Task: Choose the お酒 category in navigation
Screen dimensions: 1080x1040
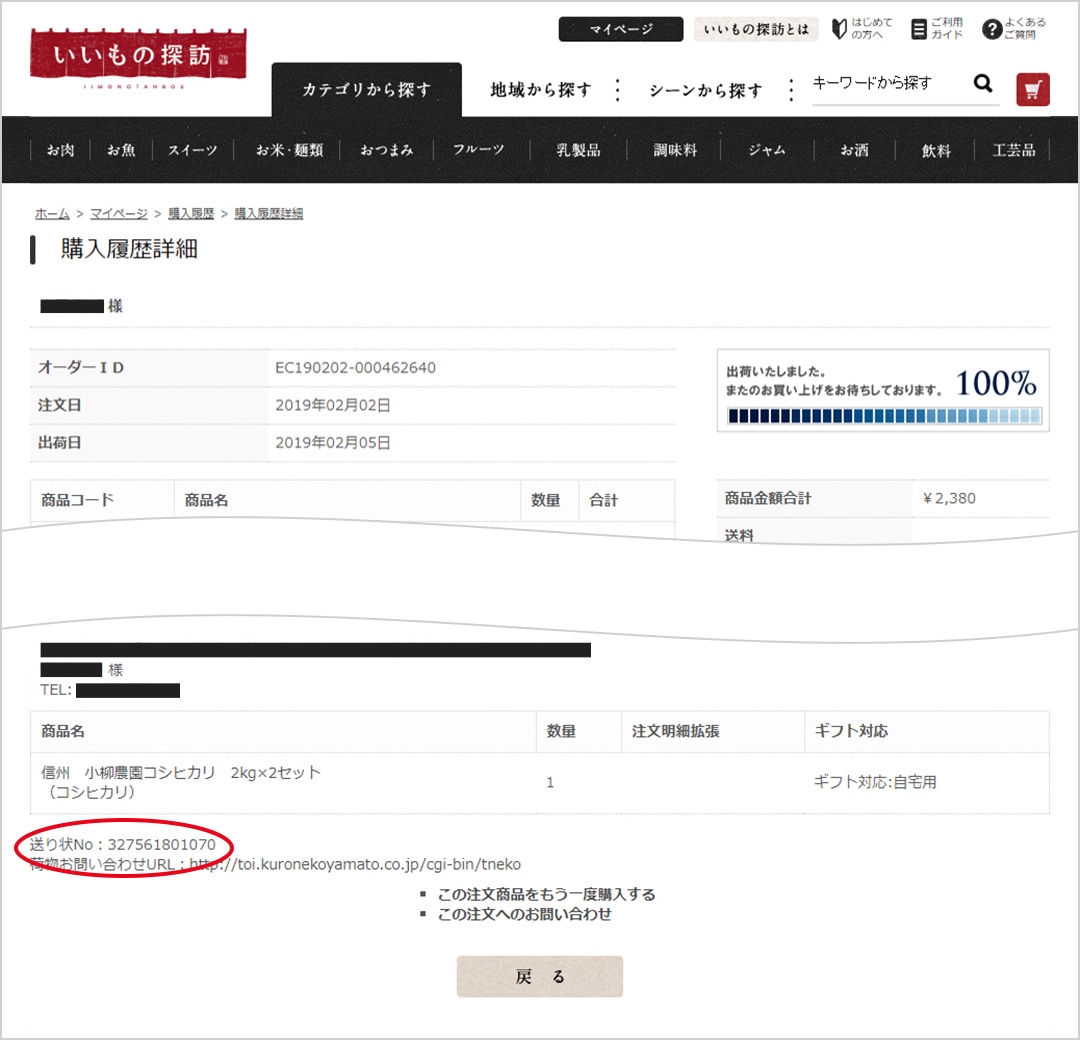Action: 854,150
